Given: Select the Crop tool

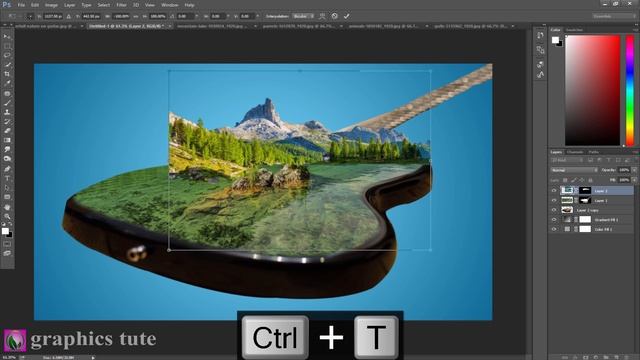Looking at the screenshot, I should (7, 74).
